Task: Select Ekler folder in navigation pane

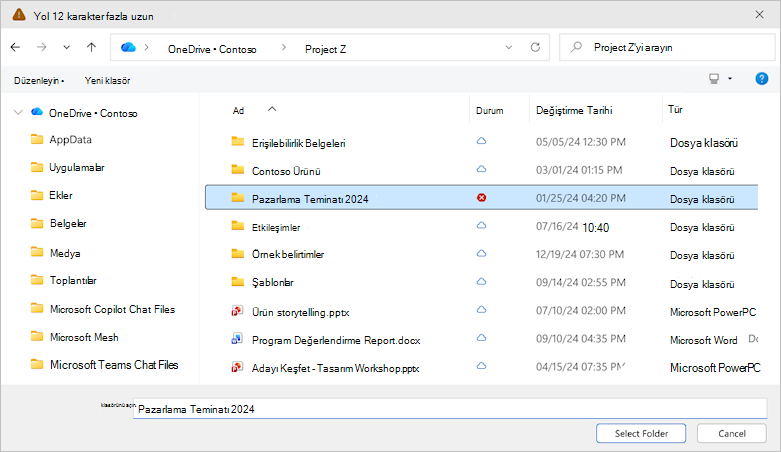Action: pos(61,195)
